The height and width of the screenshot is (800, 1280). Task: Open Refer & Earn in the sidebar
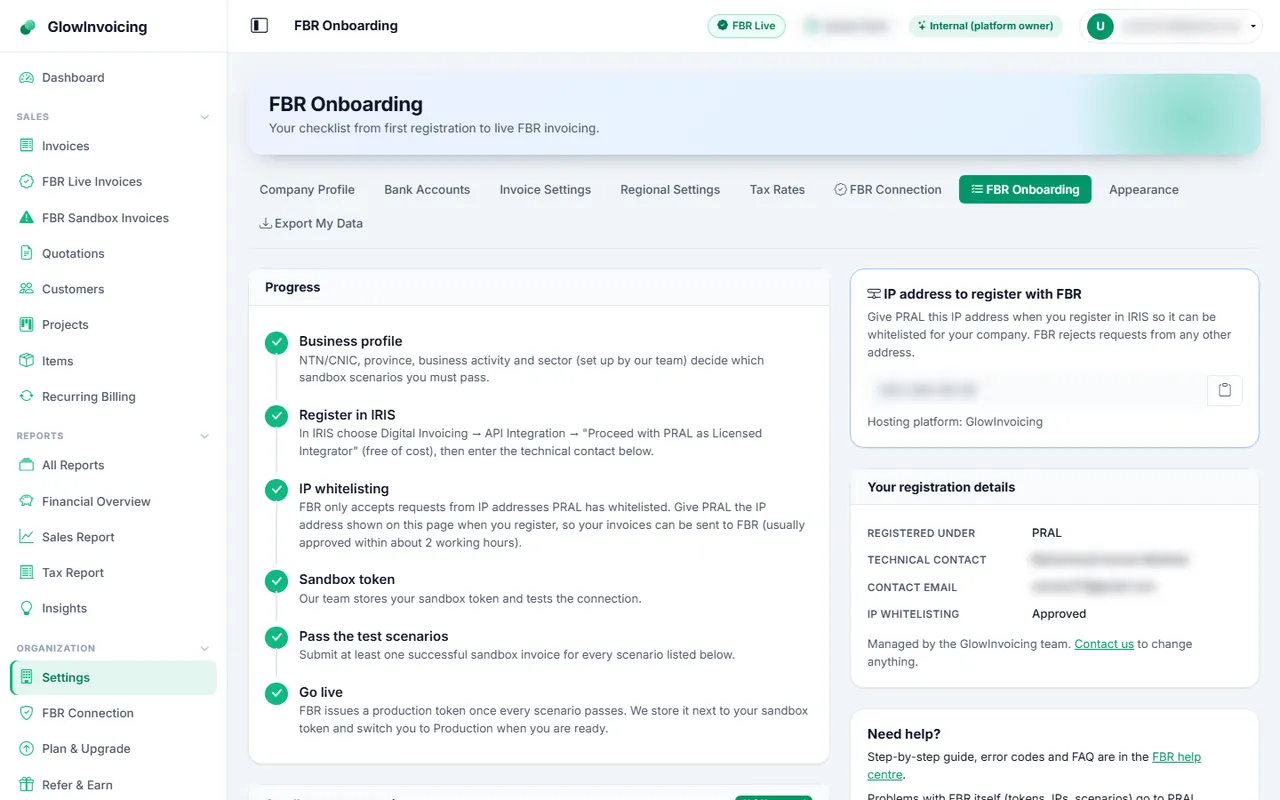(113, 785)
